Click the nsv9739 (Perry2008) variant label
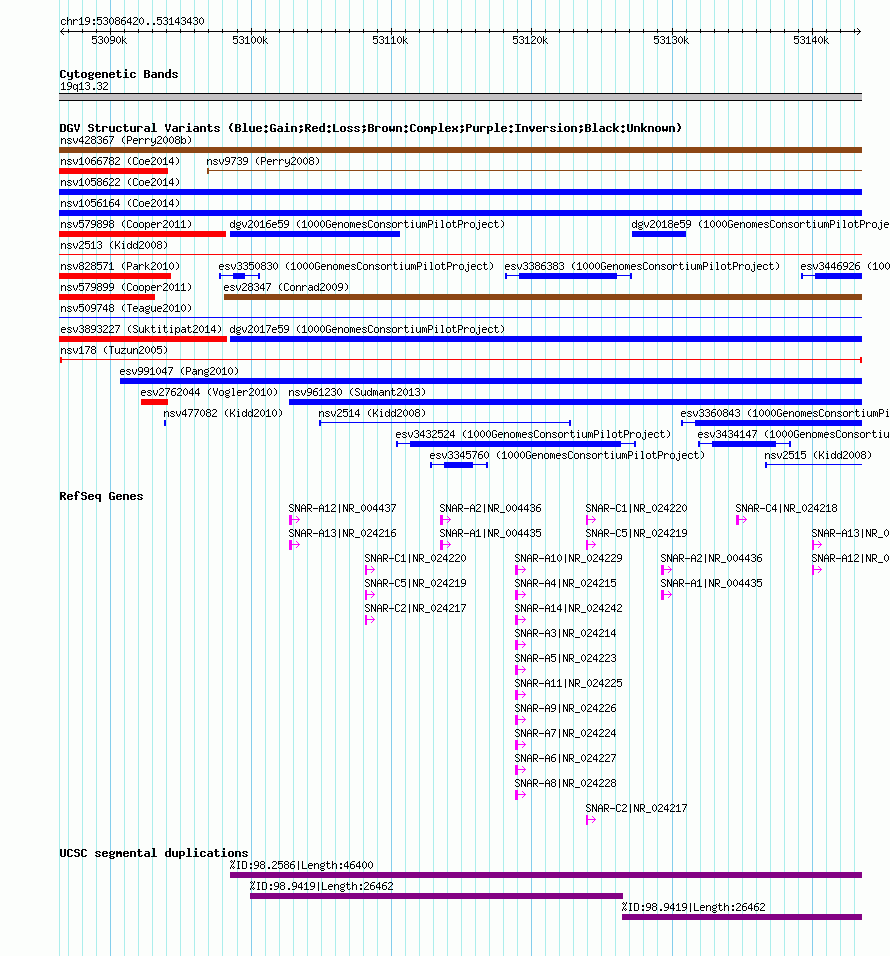 (263, 161)
